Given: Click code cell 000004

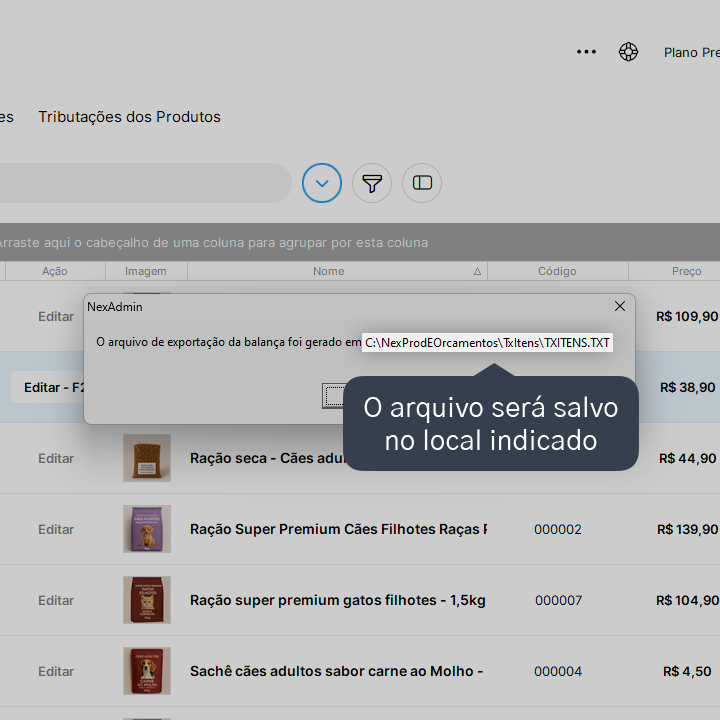Looking at the screenshot, I should pos(558,671).
